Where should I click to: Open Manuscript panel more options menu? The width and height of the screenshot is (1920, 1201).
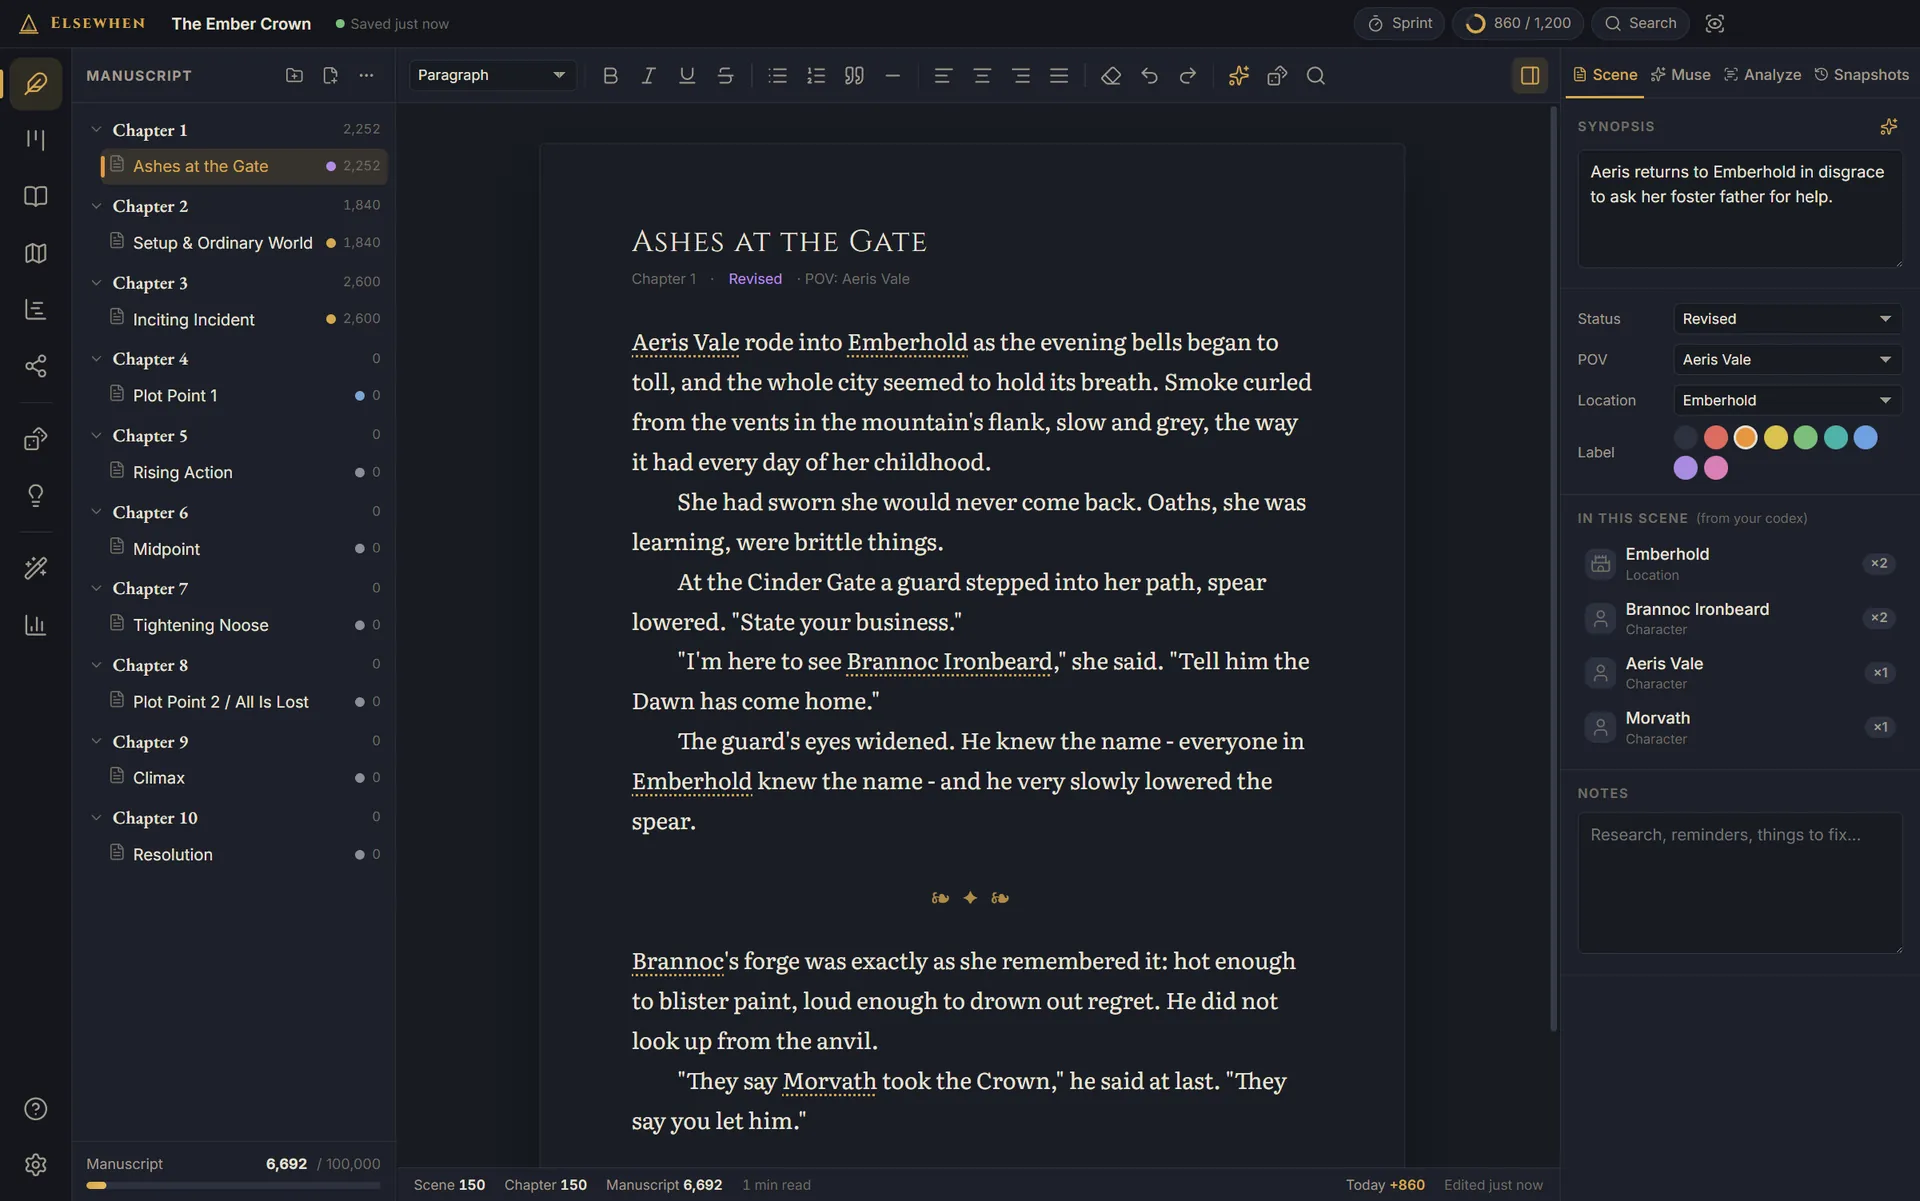click(366, 76)
